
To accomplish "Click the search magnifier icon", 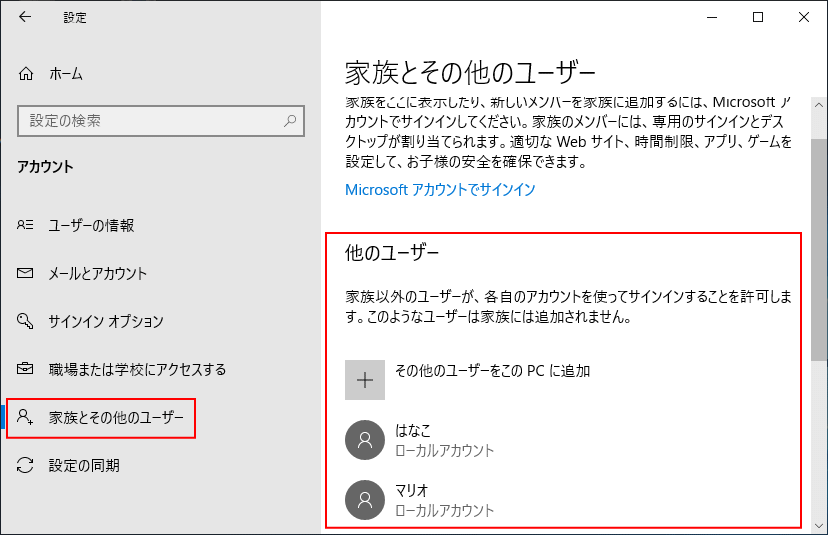I will pyautogui.click(x=290, y=121).
